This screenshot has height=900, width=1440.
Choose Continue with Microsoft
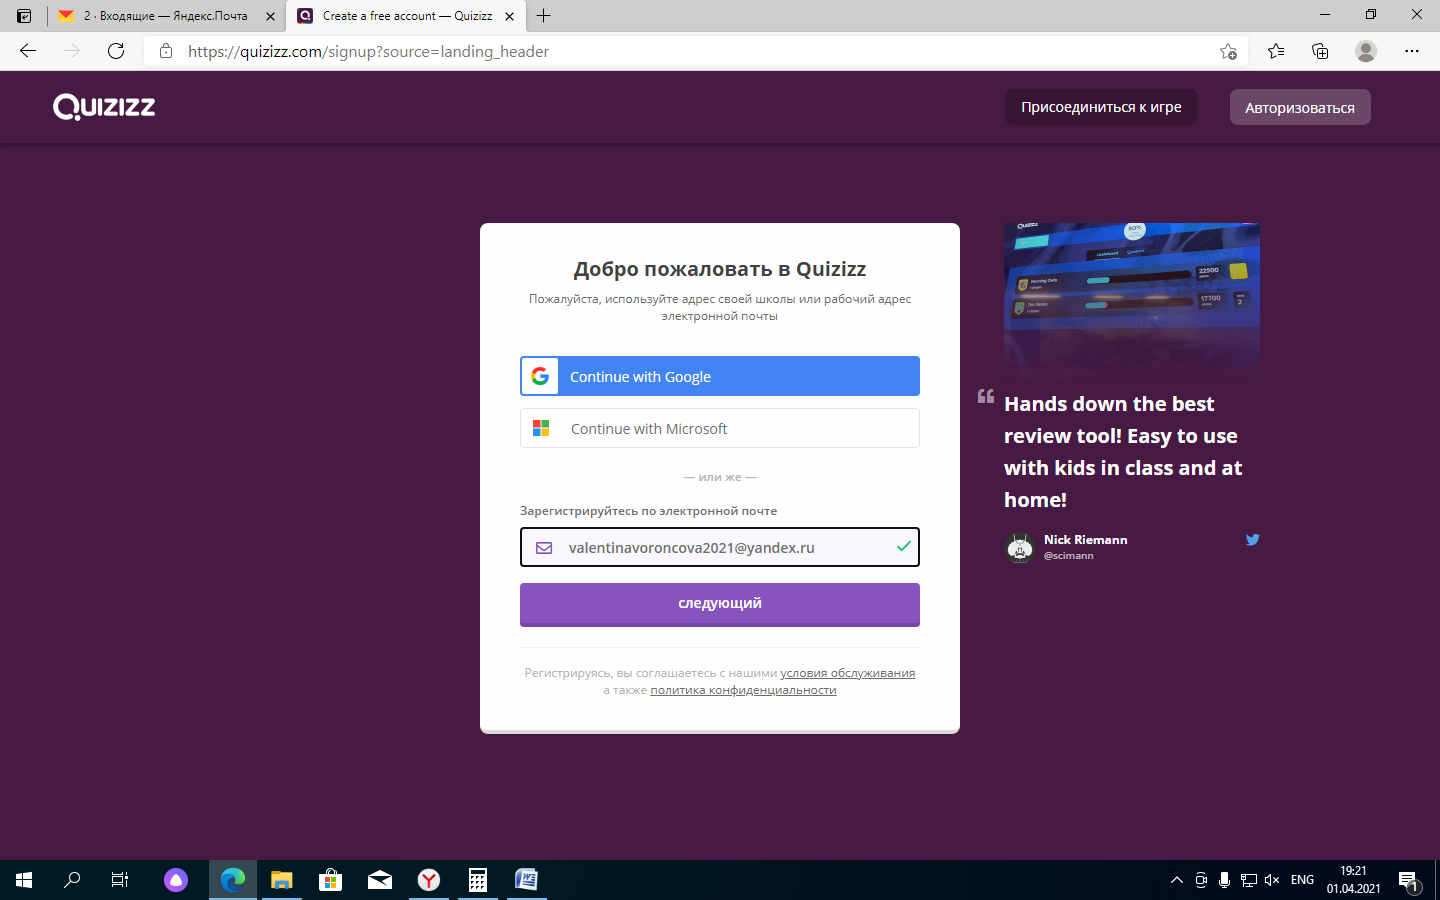(x=720, y=428)
